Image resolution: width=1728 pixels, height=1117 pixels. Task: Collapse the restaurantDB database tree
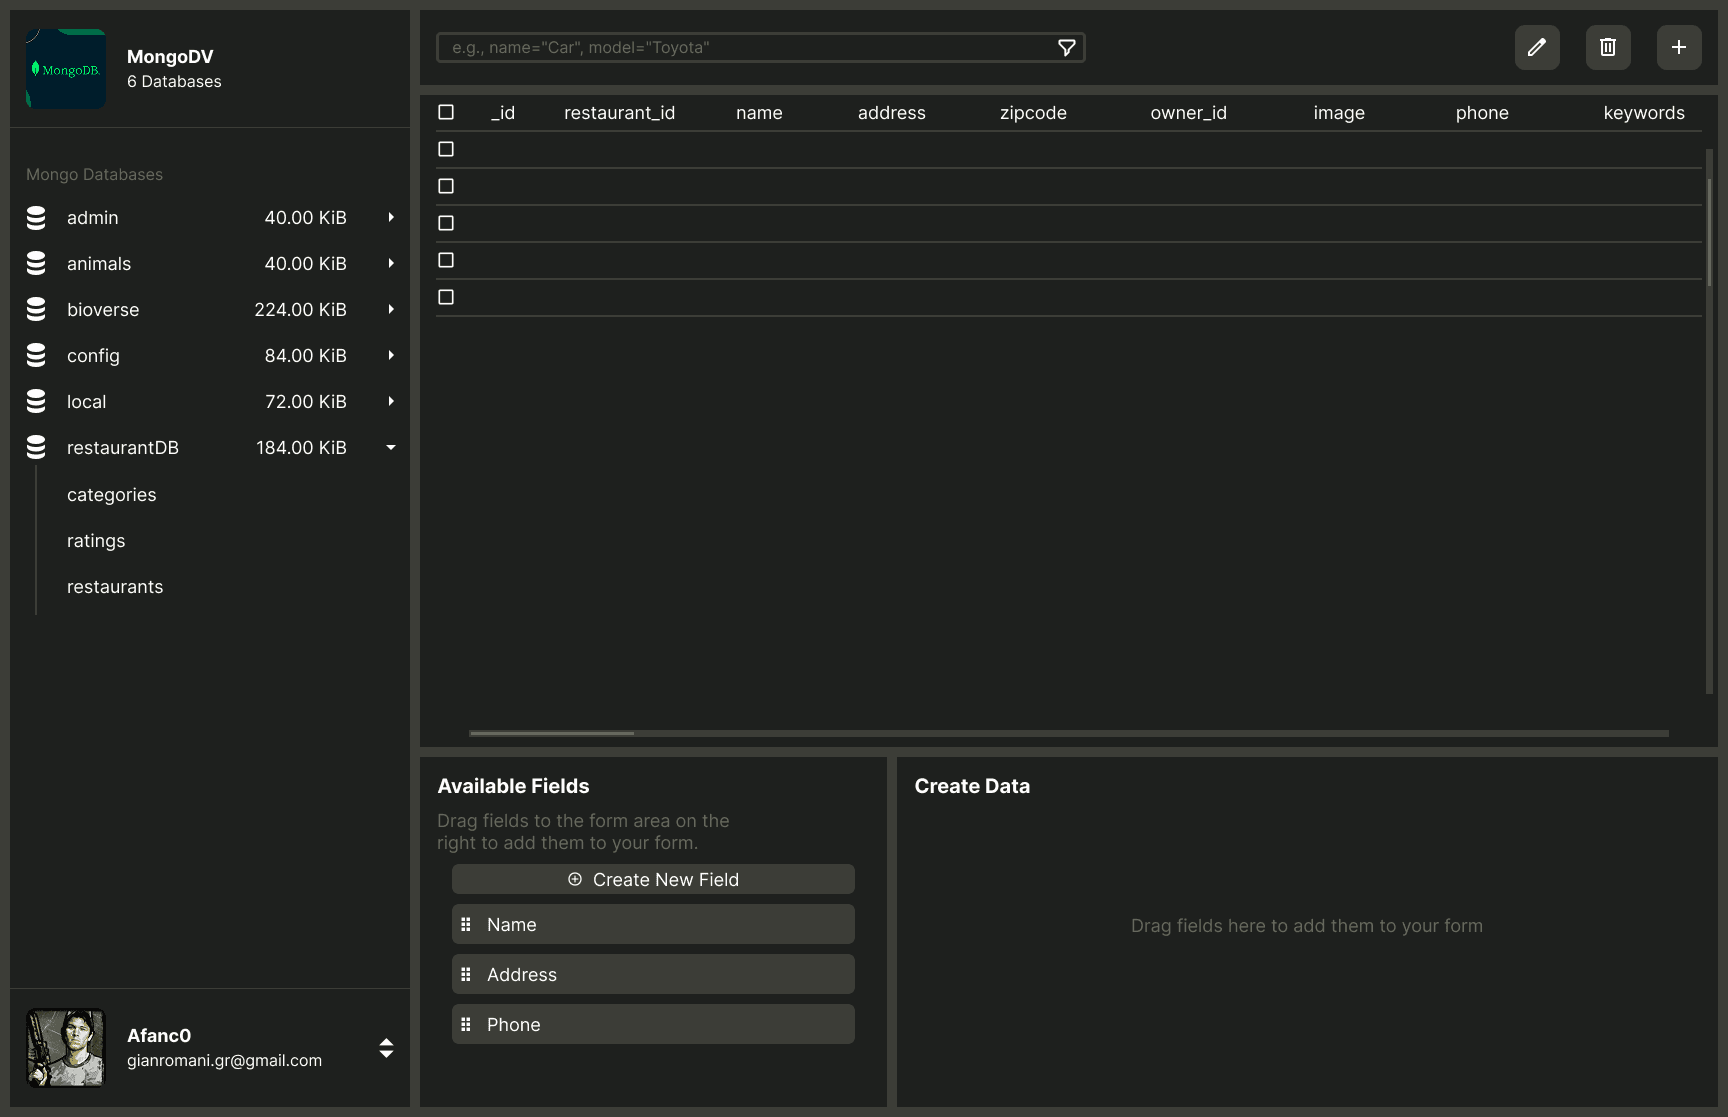click(391, 448)
